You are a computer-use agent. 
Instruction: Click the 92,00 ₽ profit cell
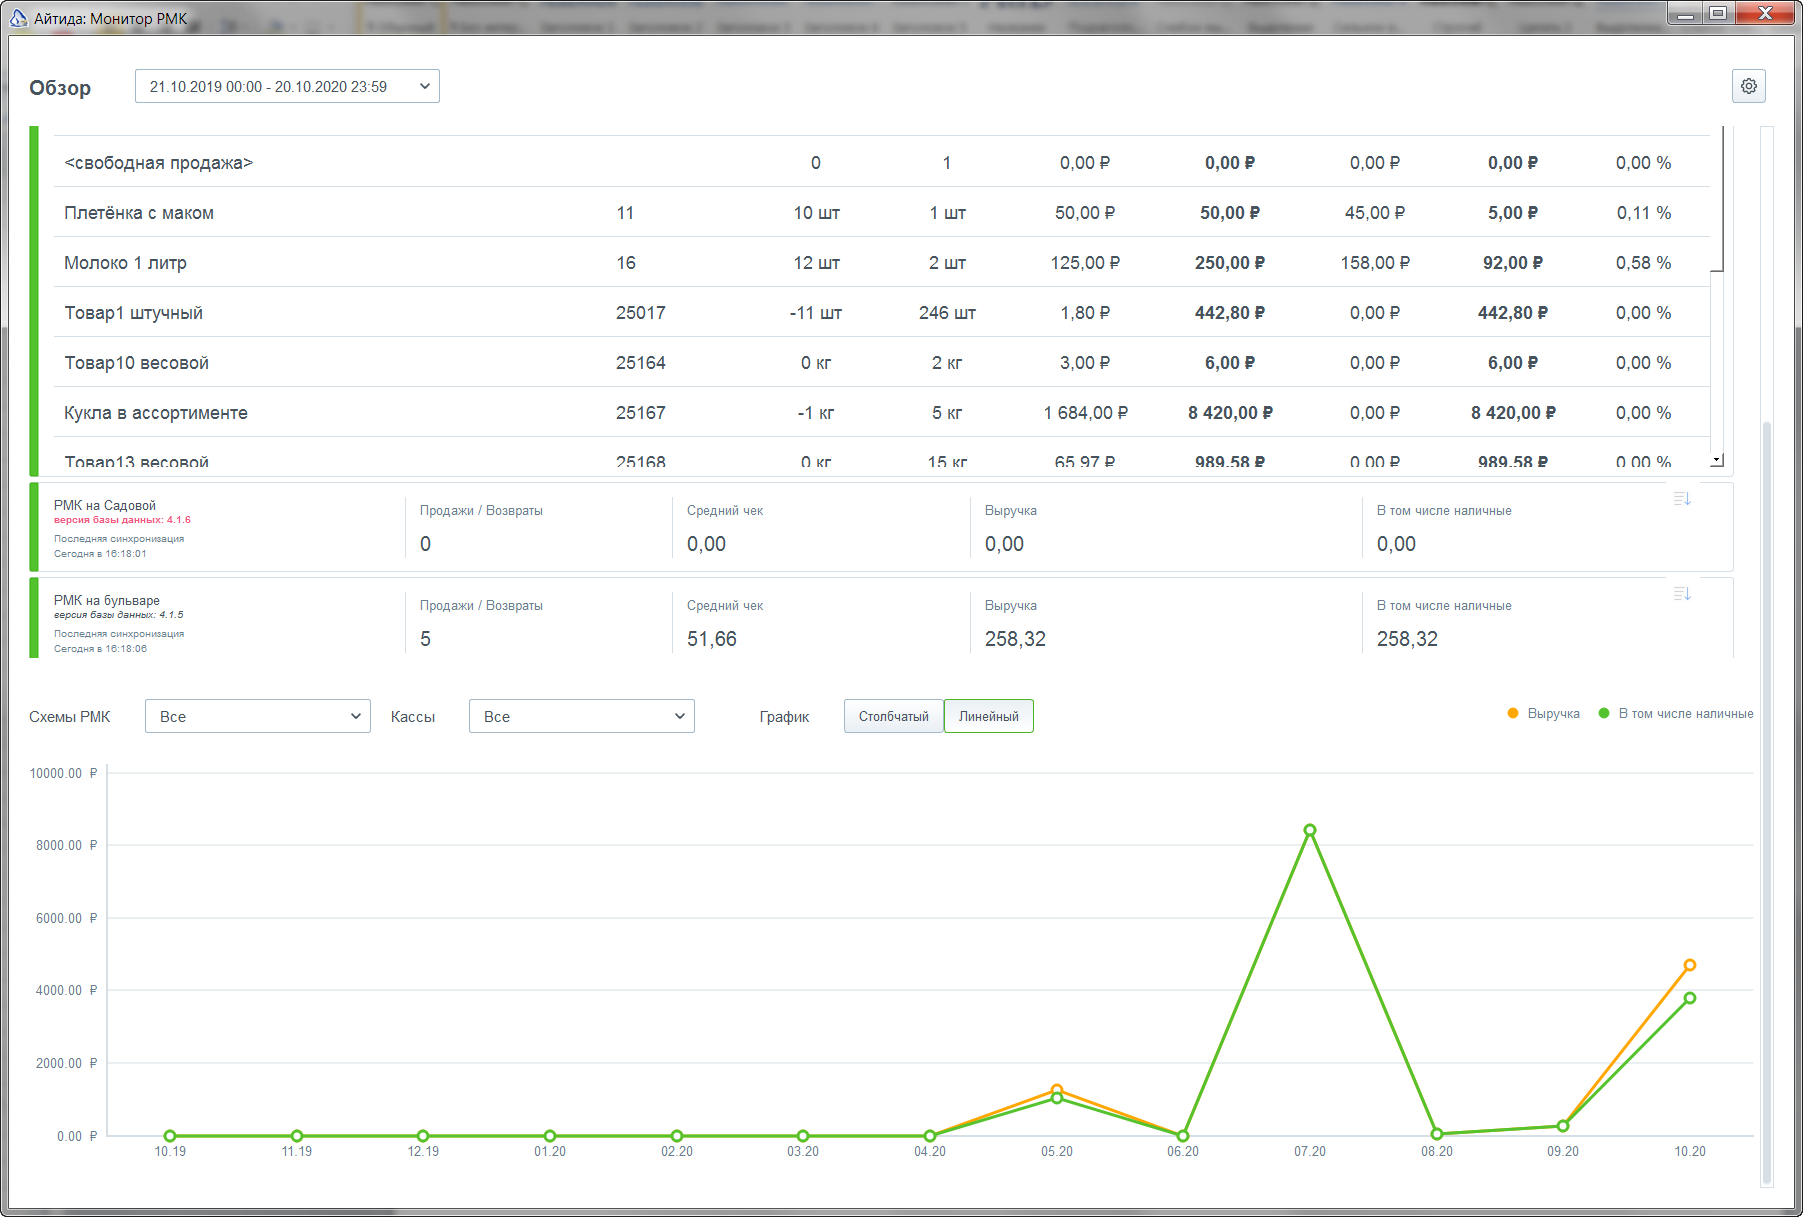1513,263
